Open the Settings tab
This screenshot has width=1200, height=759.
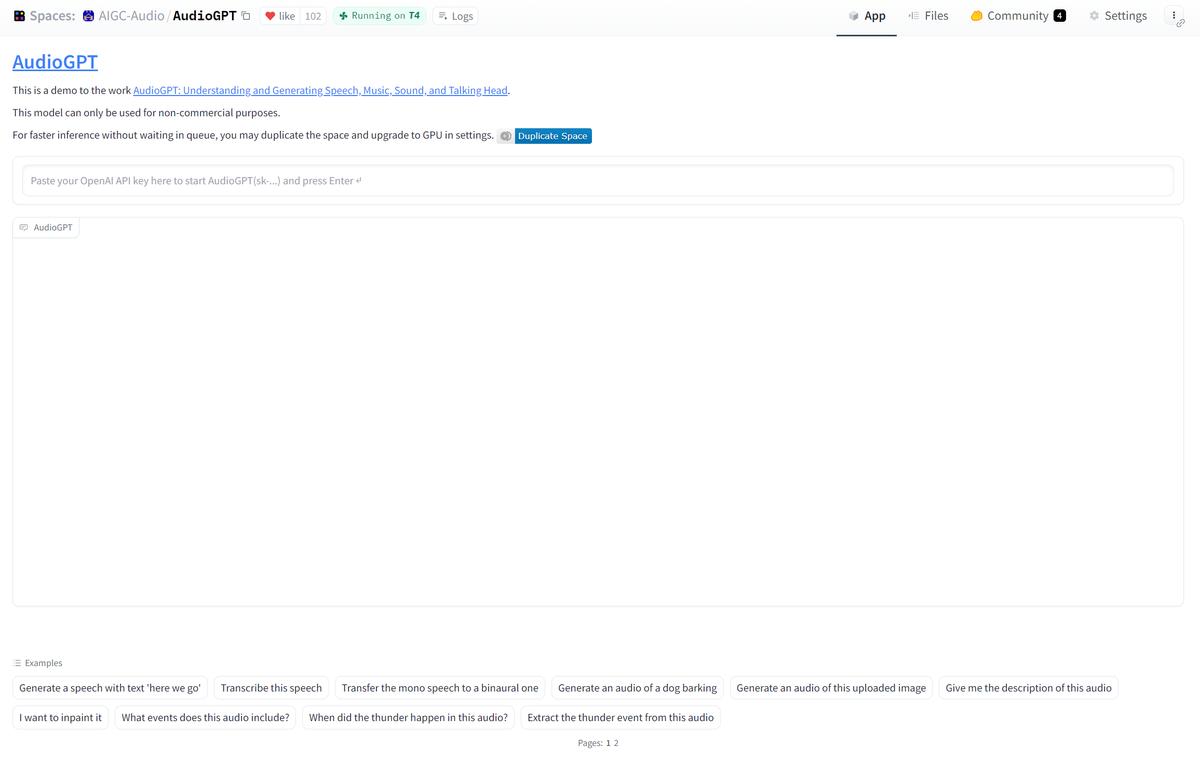pyautogui.click(x=1118, y=16)
